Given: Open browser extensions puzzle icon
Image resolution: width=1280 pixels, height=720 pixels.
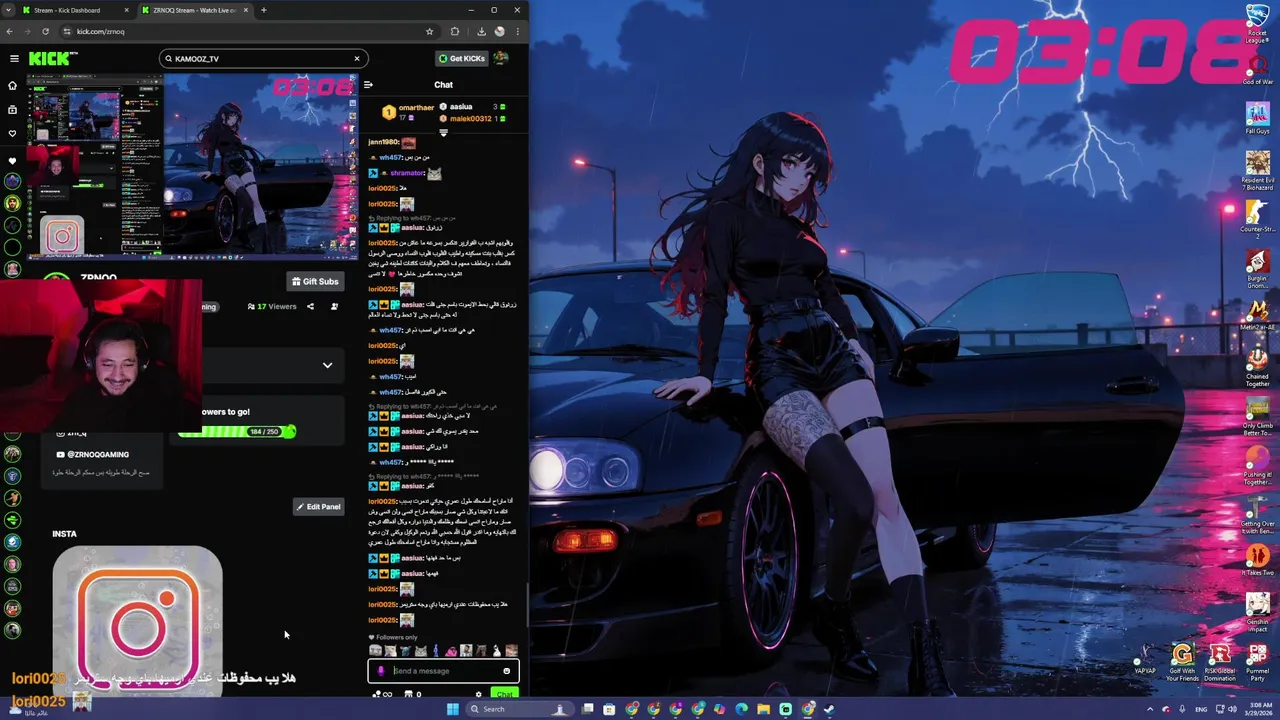Looking at the screenshot, I should (x=455, y=31).
